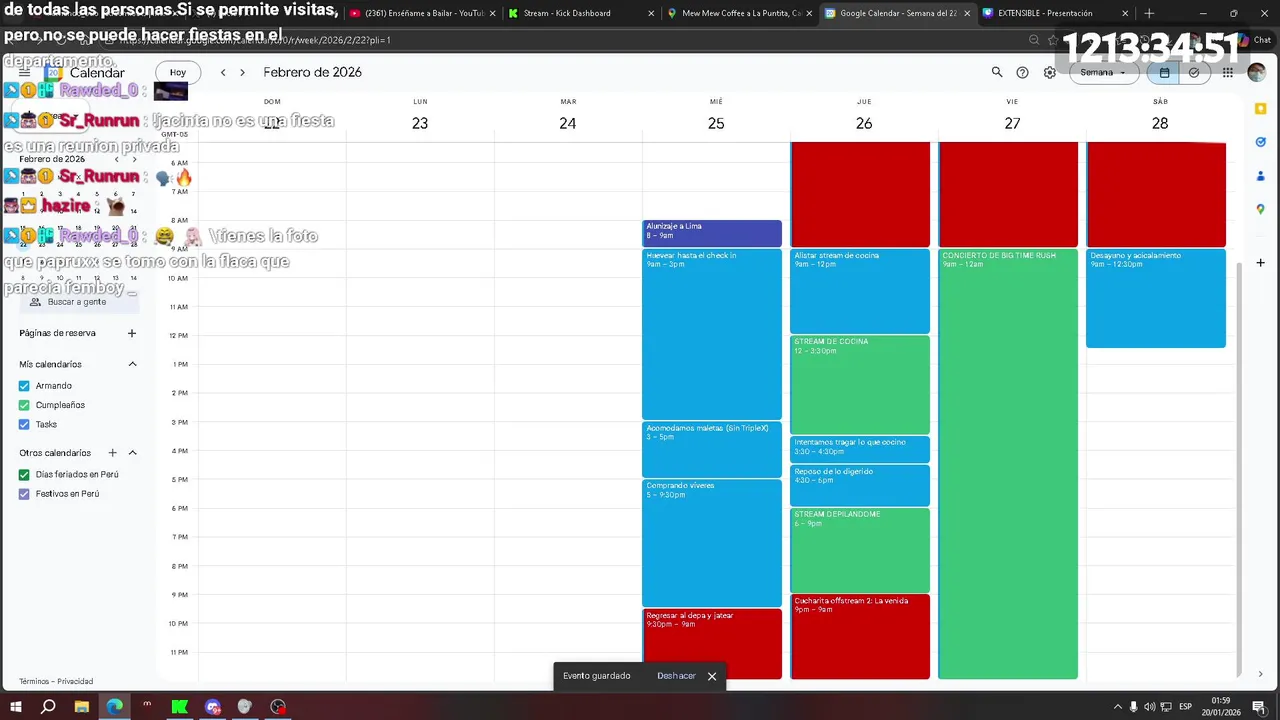Image resolution: width=1280 pixels, height=720 pixels.
Task: Open volume control in system tray
Action: [1149, 707]
